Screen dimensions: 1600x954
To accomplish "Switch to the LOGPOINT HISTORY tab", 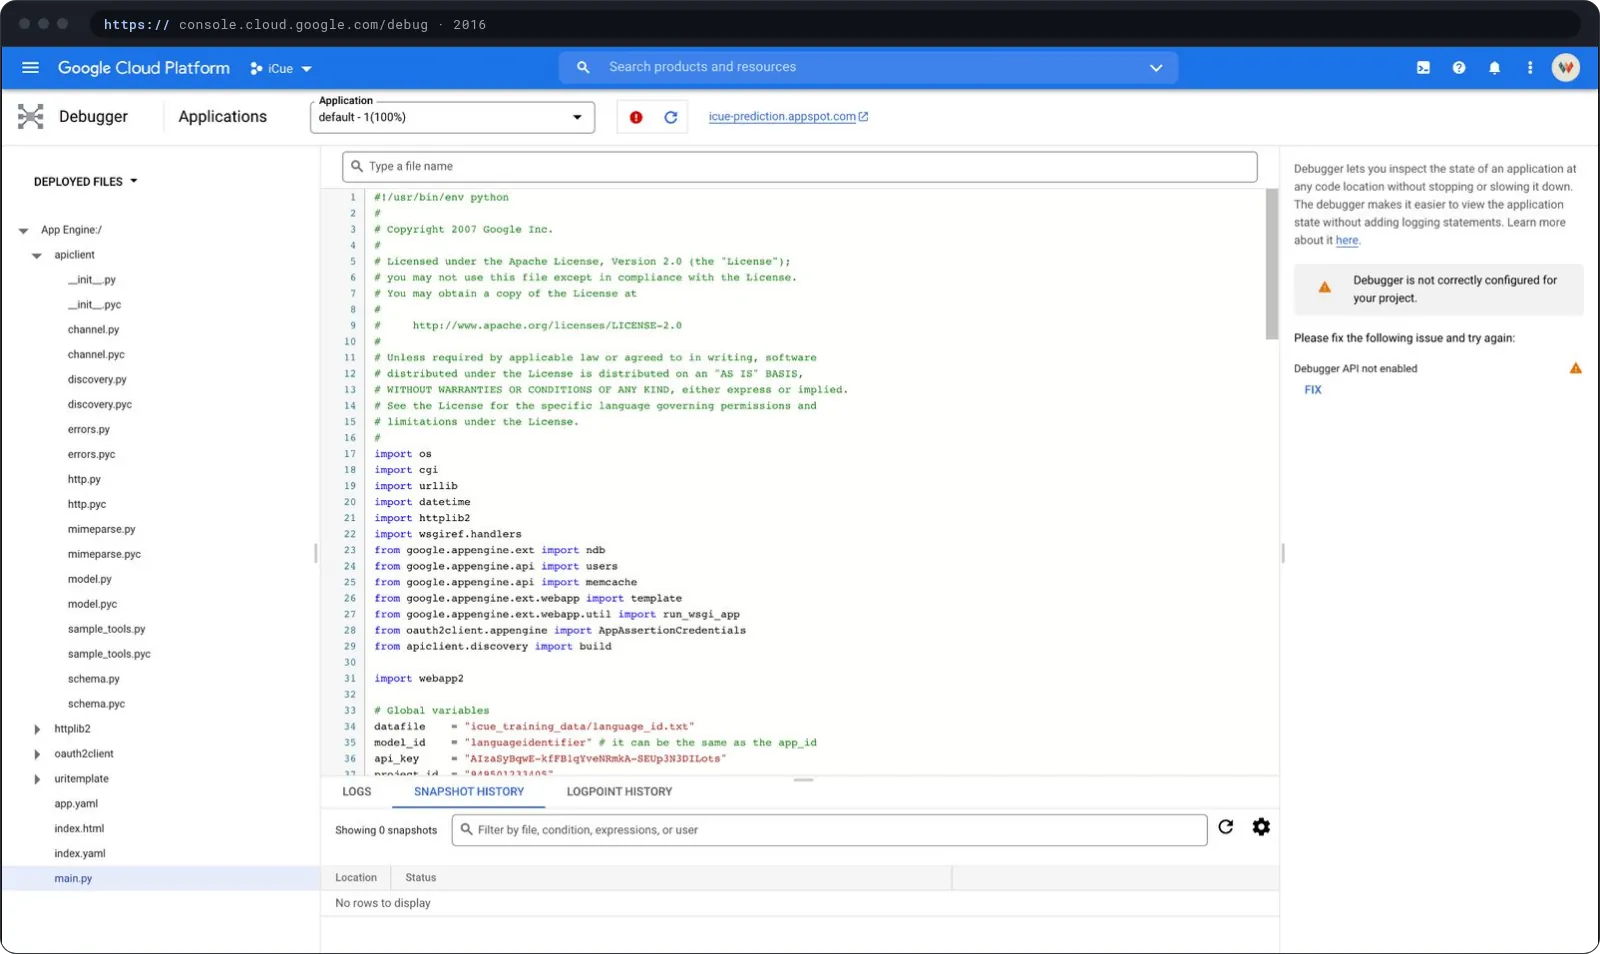I will 619,792.
